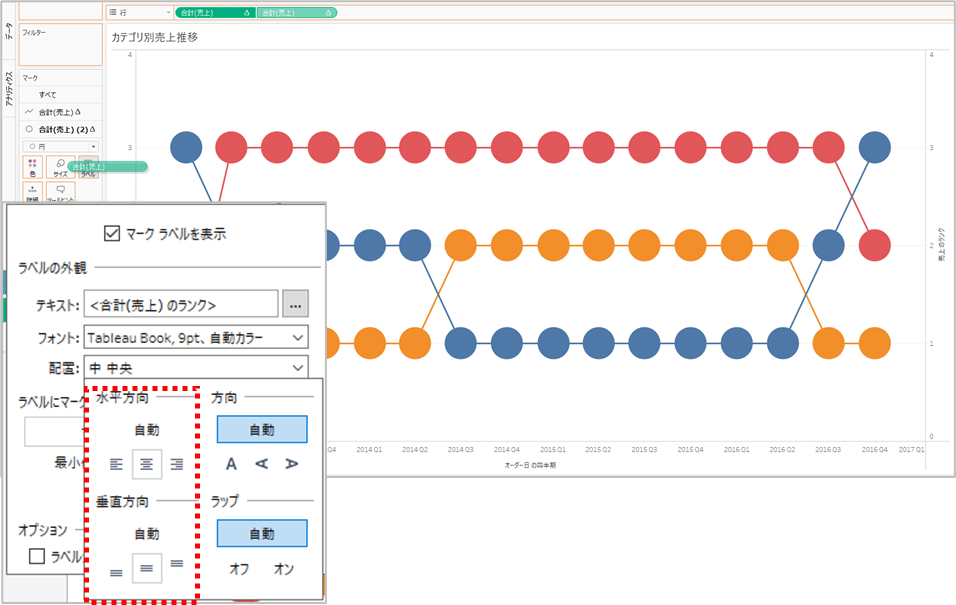Select the line mark 合計(売上) Δ row
The height and width of the screenshot is (605, 956).
[x=60, y=112]
